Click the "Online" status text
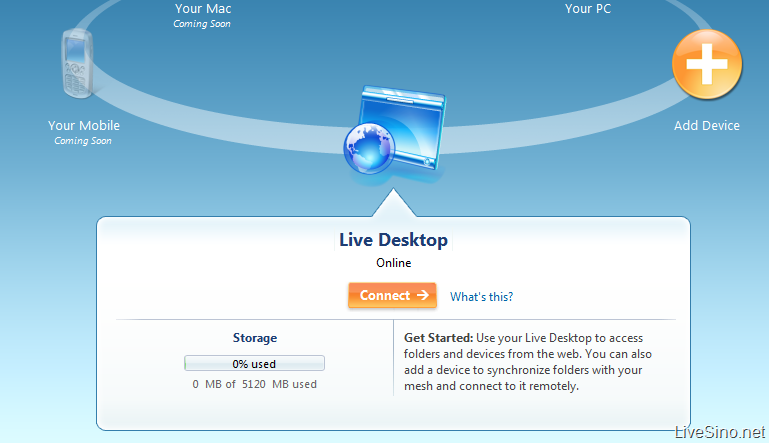Screen dimensions: 769x443 (x=393, y=263)
